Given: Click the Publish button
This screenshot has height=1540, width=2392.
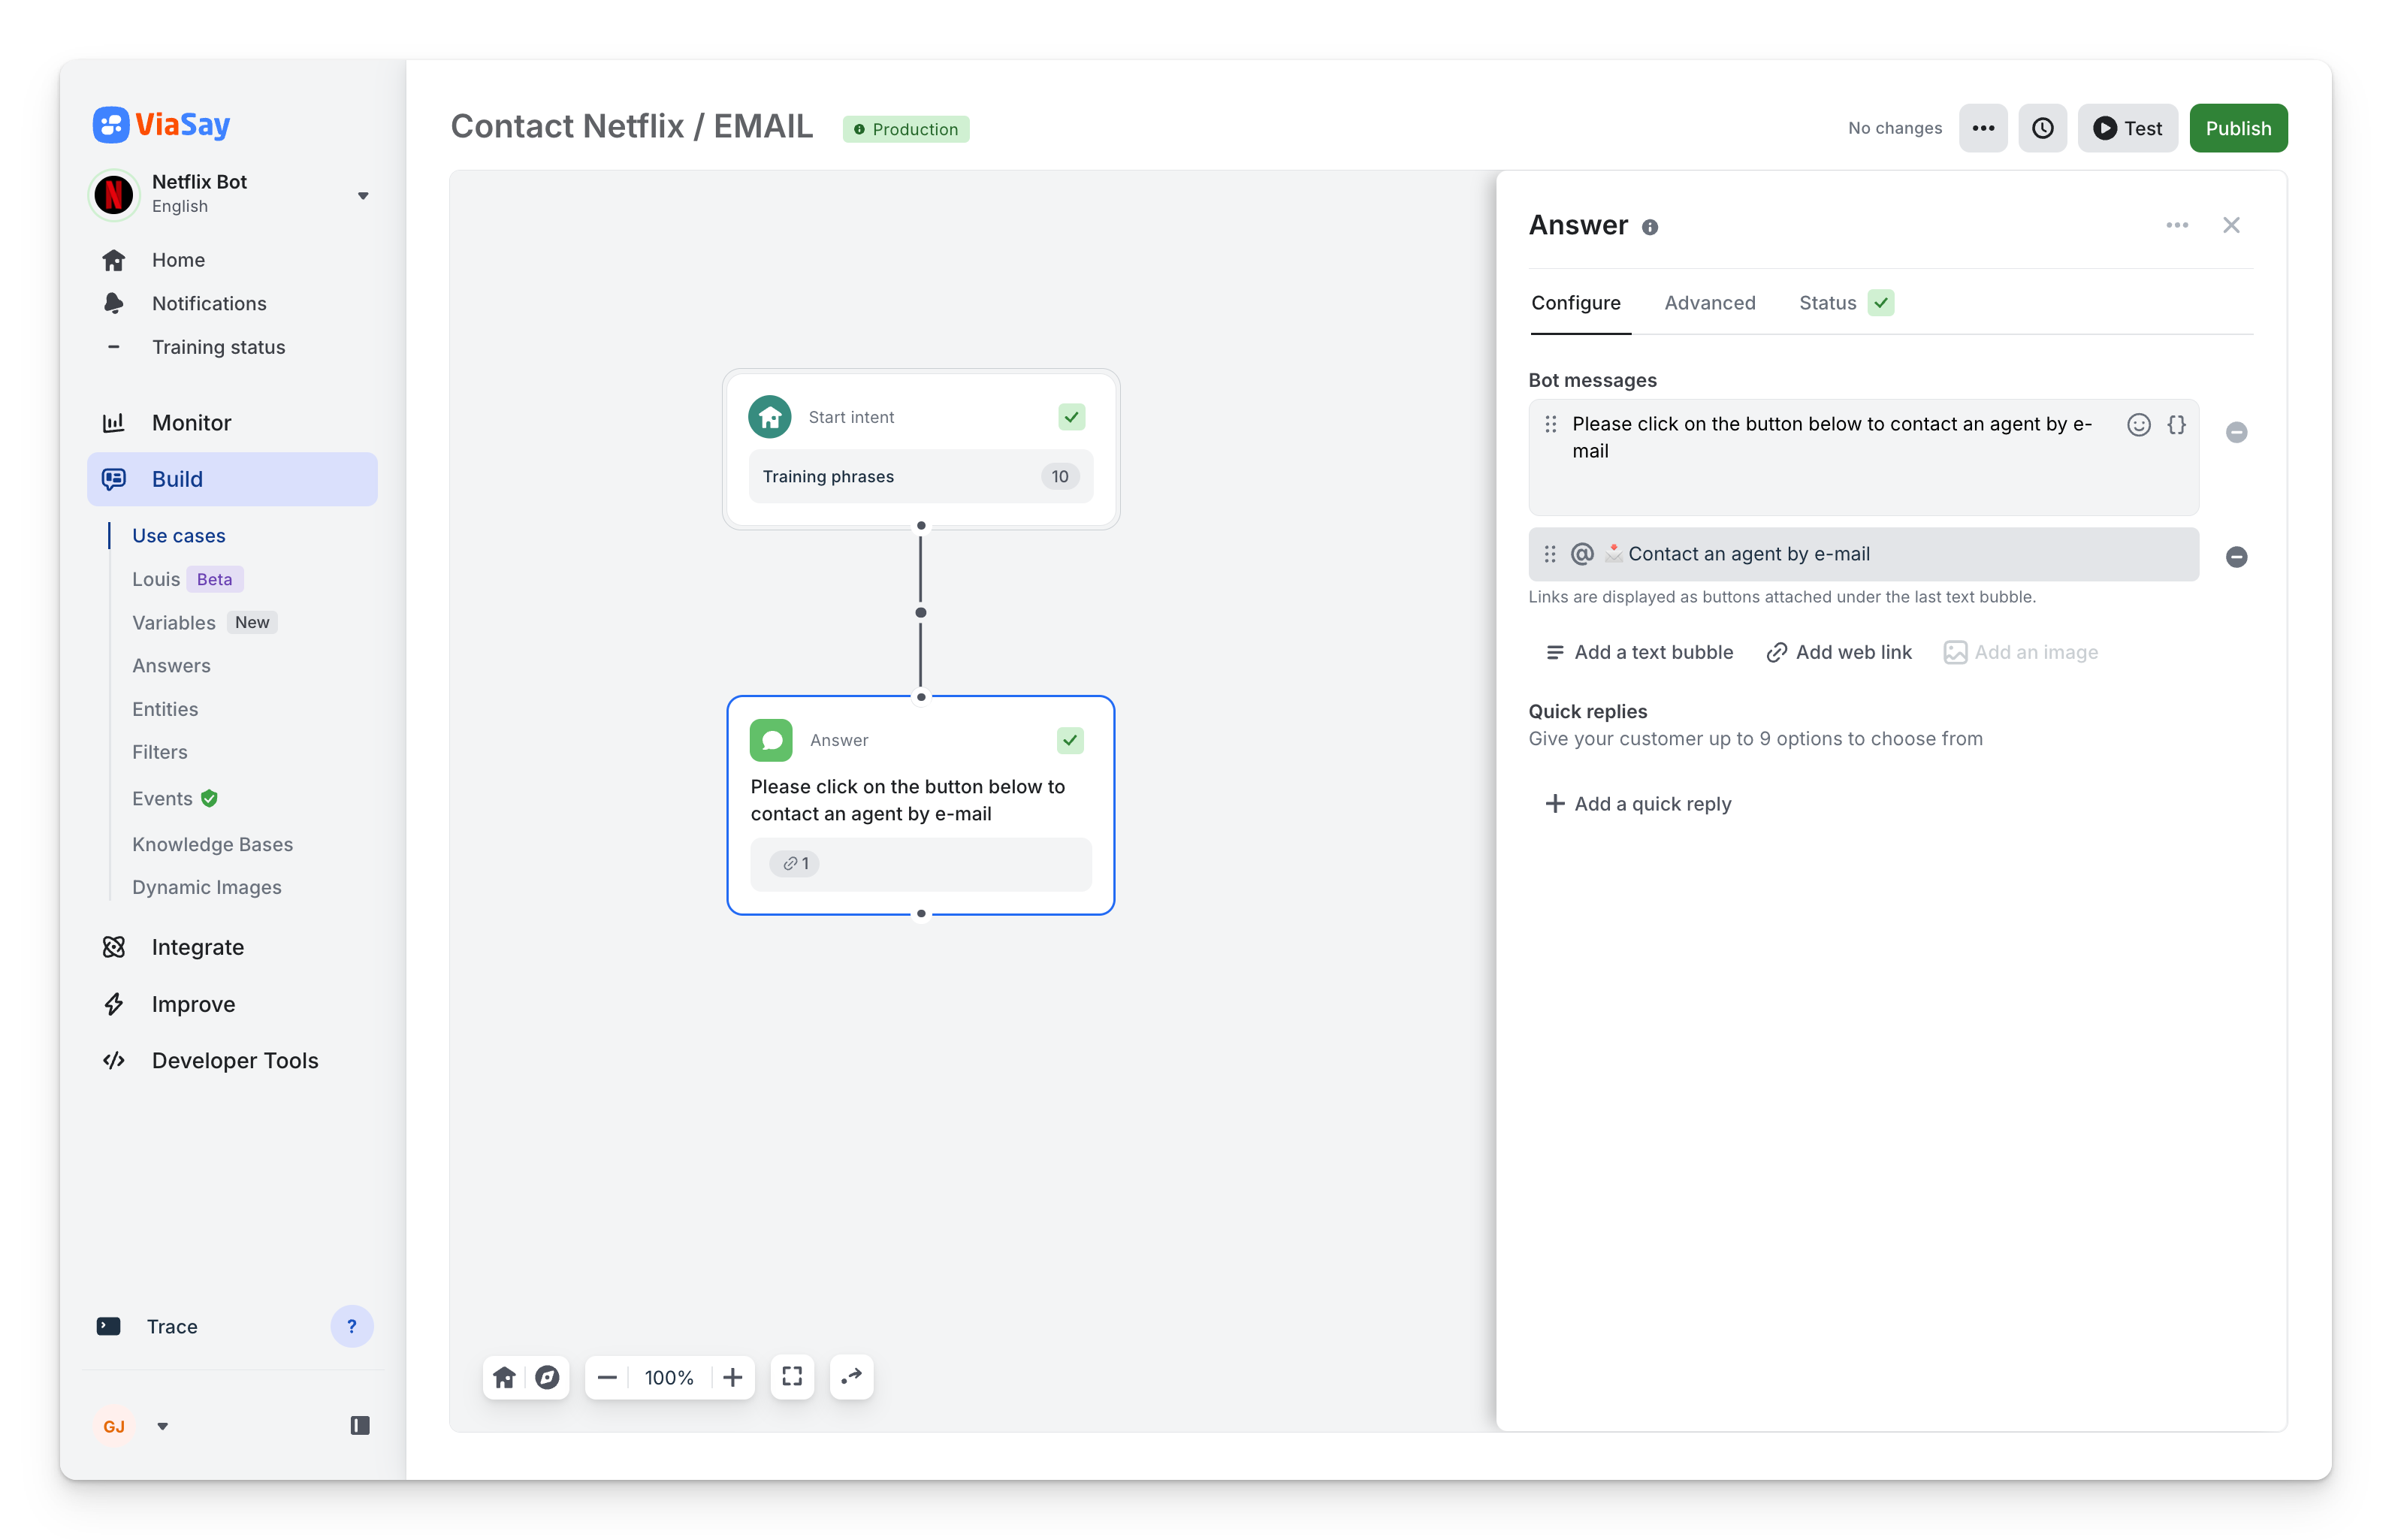Looking at the screenshot, I should [2238, 128].
